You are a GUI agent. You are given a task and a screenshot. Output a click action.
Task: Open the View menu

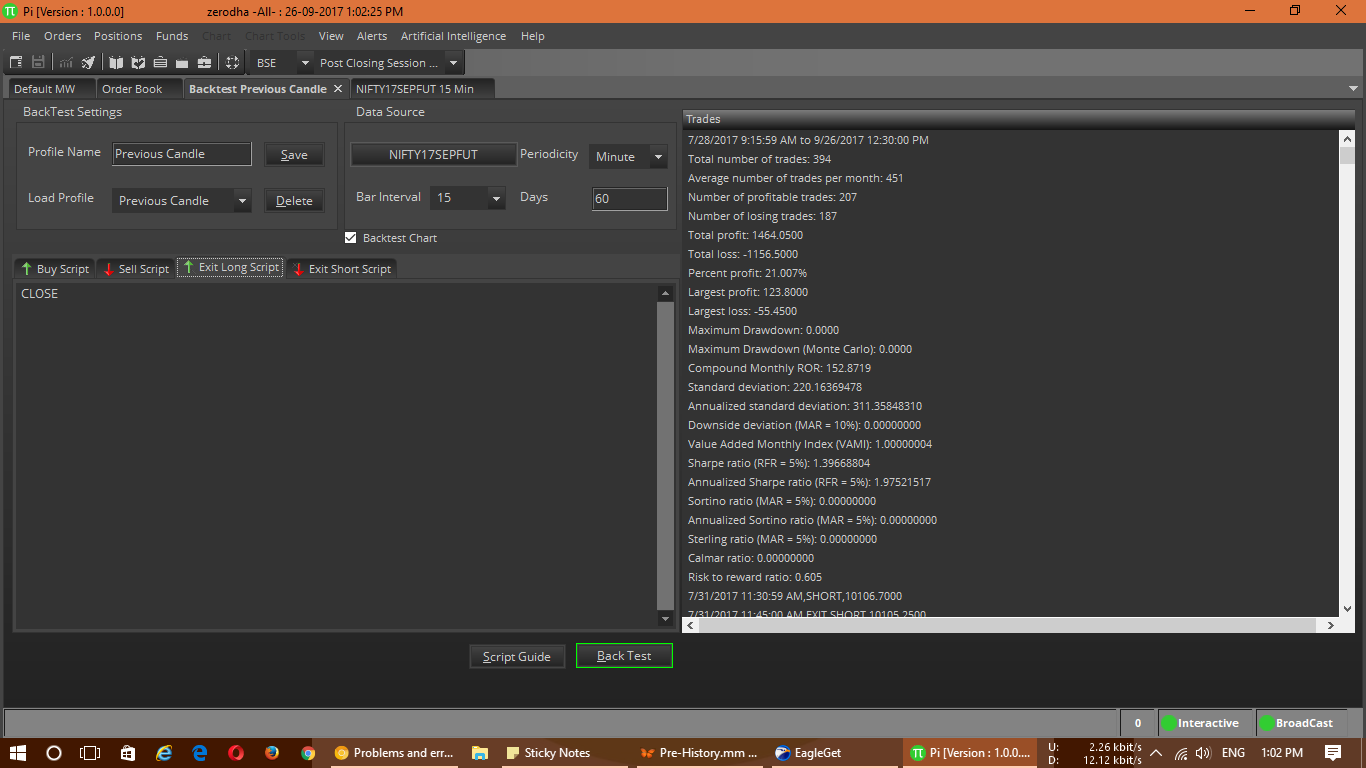pyautogui.click(x=331, y=36)
